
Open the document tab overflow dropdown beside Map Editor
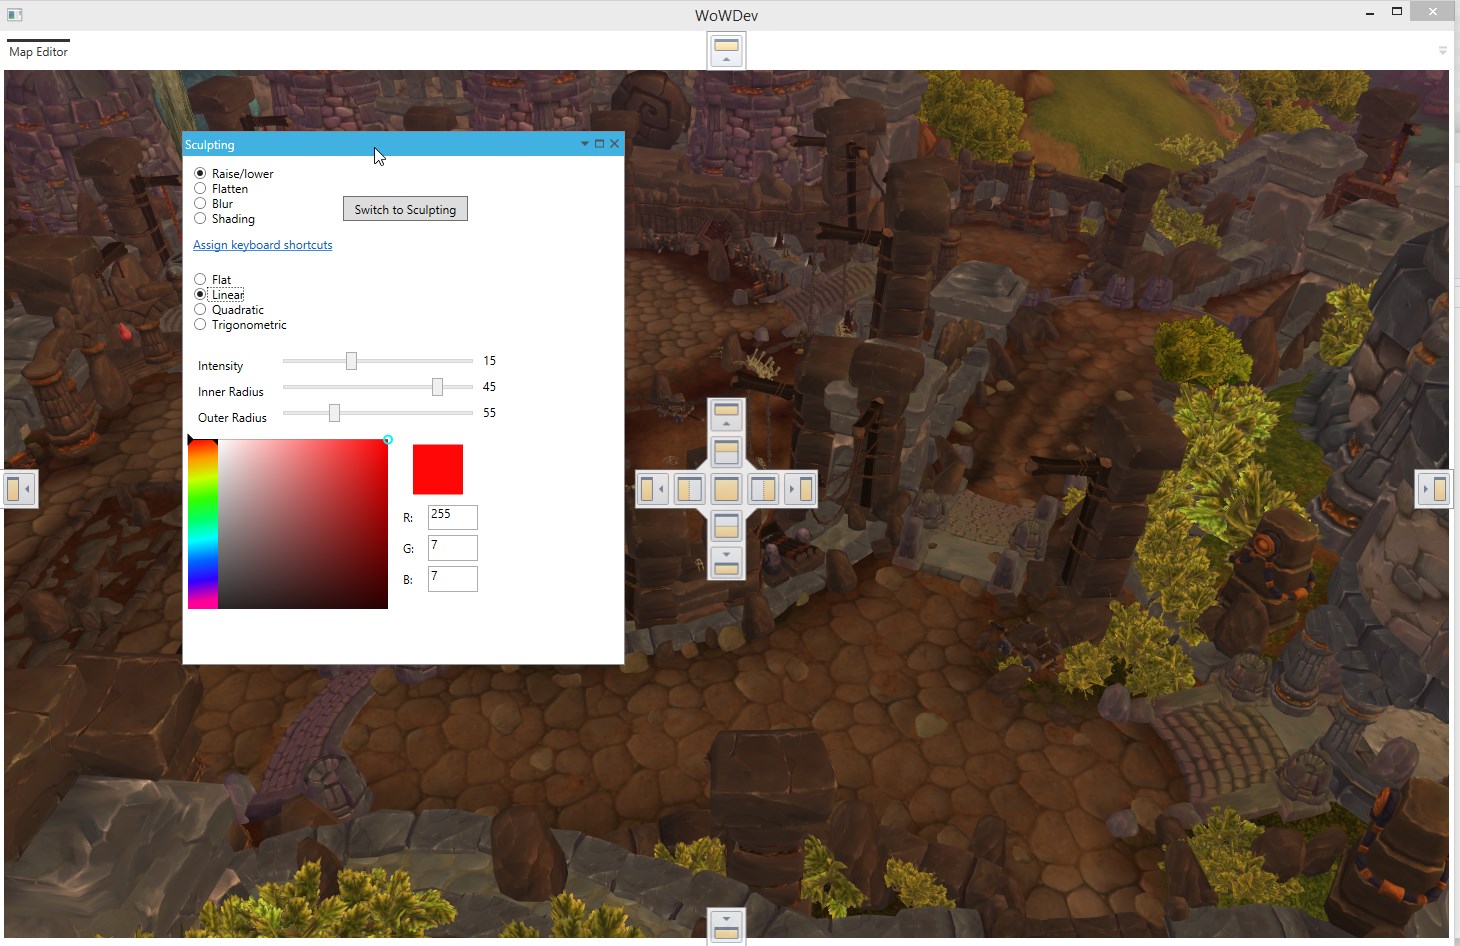tap(1442, 51)
